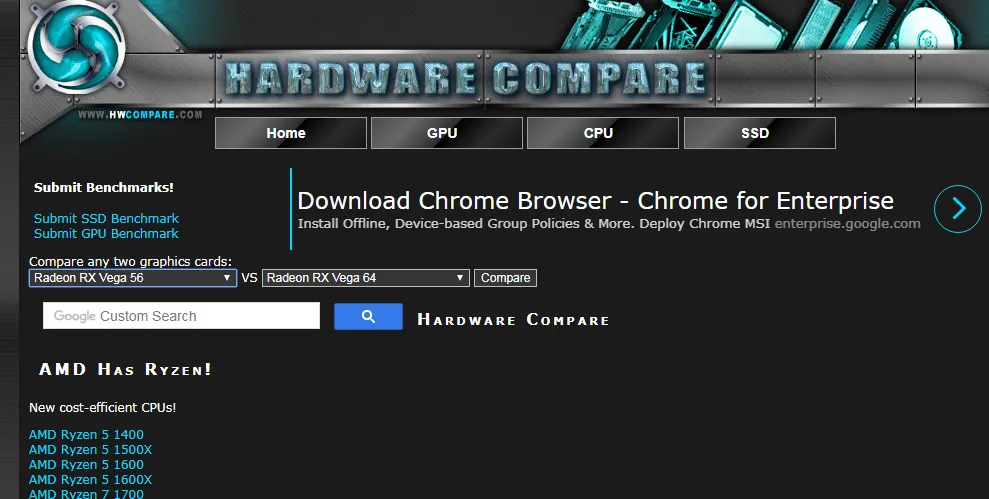
Task: Open the Submit SSD Benchmark link
Action: (106, 218)
